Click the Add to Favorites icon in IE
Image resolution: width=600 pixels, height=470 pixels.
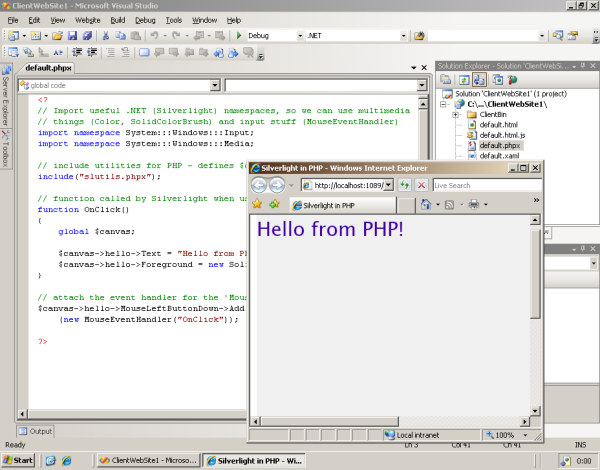(274, 204)
